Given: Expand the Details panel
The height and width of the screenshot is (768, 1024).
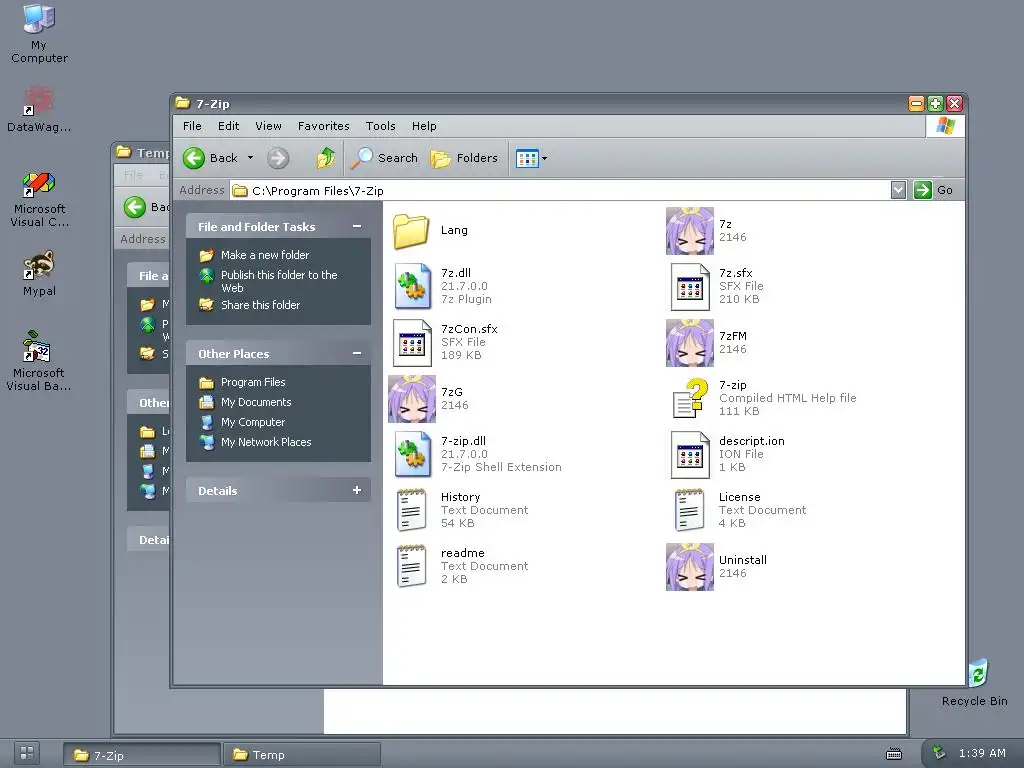Looking at the screenshot, I should click(x=357, y=490).
